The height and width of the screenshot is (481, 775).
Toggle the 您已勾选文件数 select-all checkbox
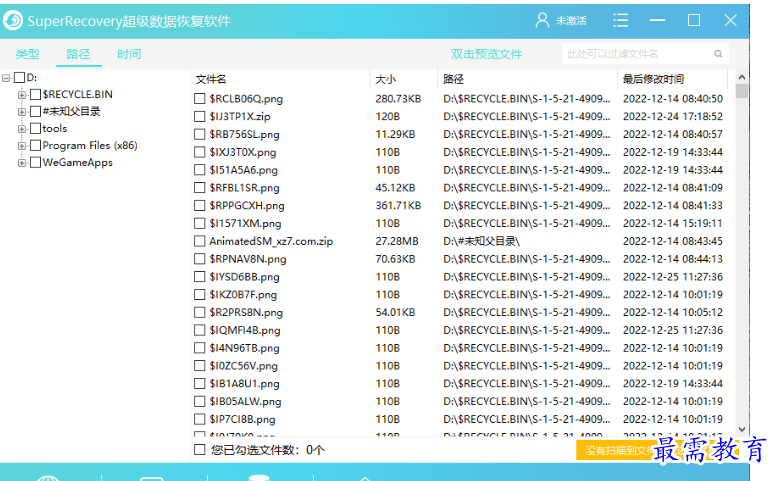point(200,450)
